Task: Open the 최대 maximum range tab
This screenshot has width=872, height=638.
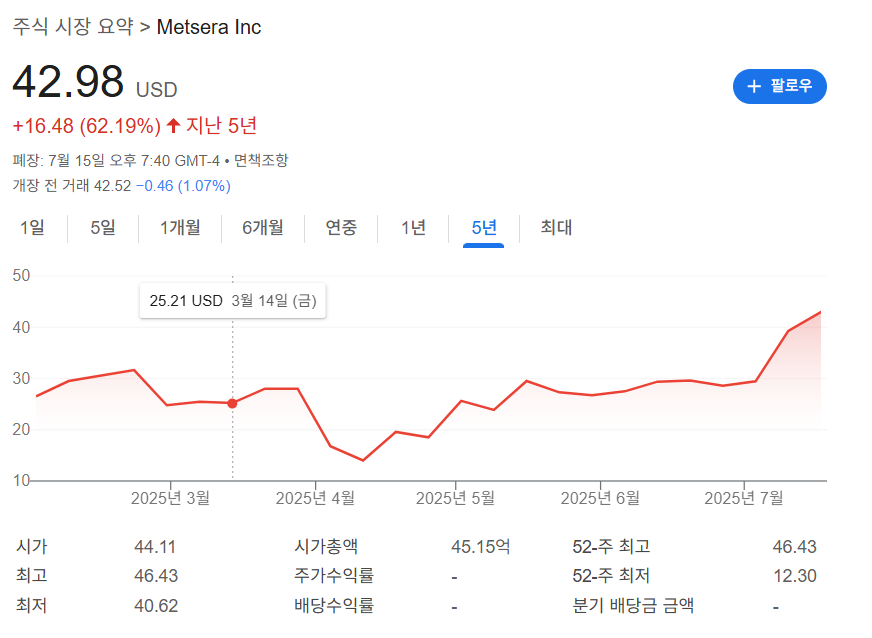Action: 556,227
